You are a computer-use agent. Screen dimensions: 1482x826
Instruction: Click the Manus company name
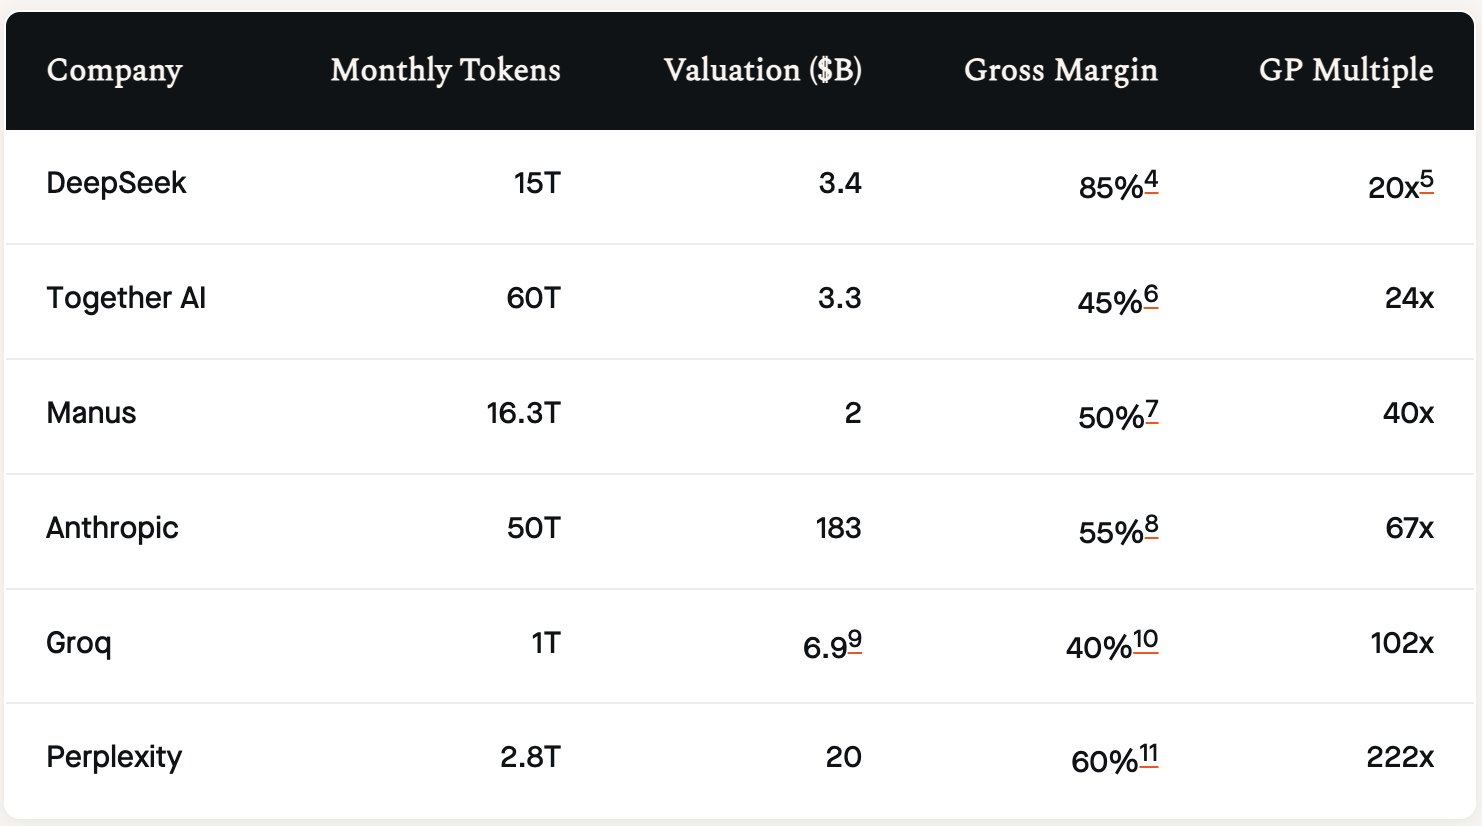[91, 413]
